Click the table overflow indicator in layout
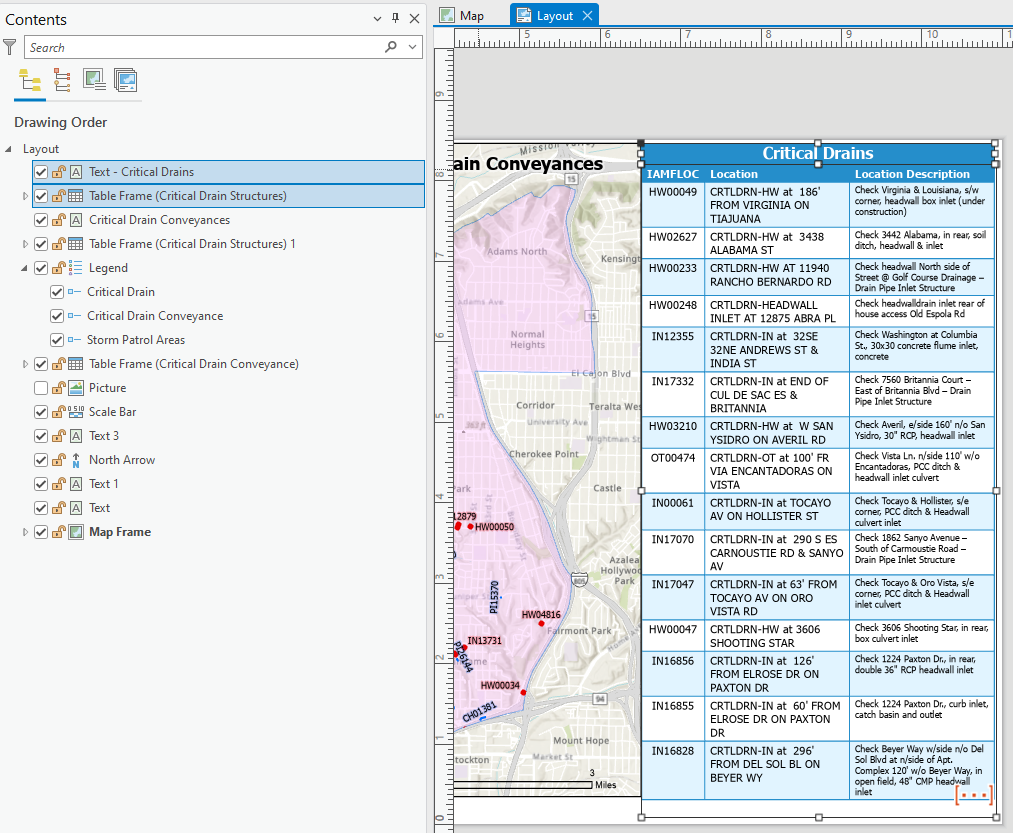This screenshot has height=833, width=1013. pyautogui.click(x=973, y=794)
